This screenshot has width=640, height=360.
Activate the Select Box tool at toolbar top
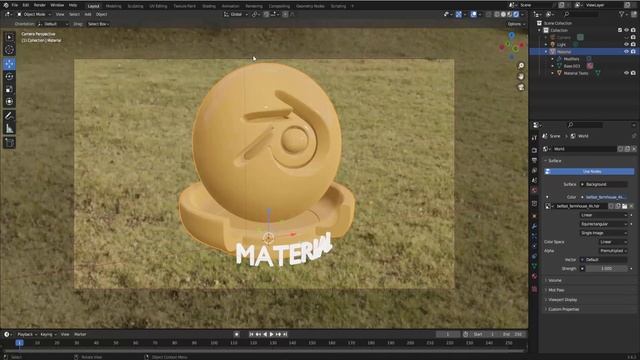tap(9, 37)
